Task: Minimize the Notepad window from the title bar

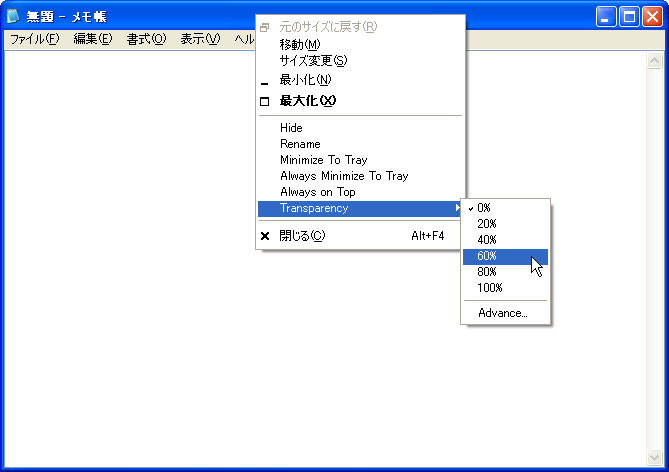Action: pos(606,17)
